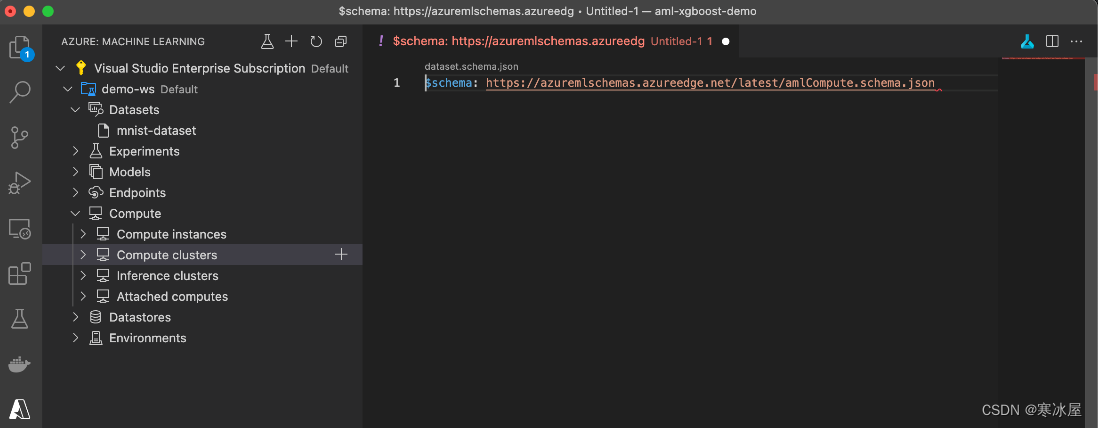Expand the Datastores chevron
The height and width of the screenshot is (428, 1098).
coord(76,317)
